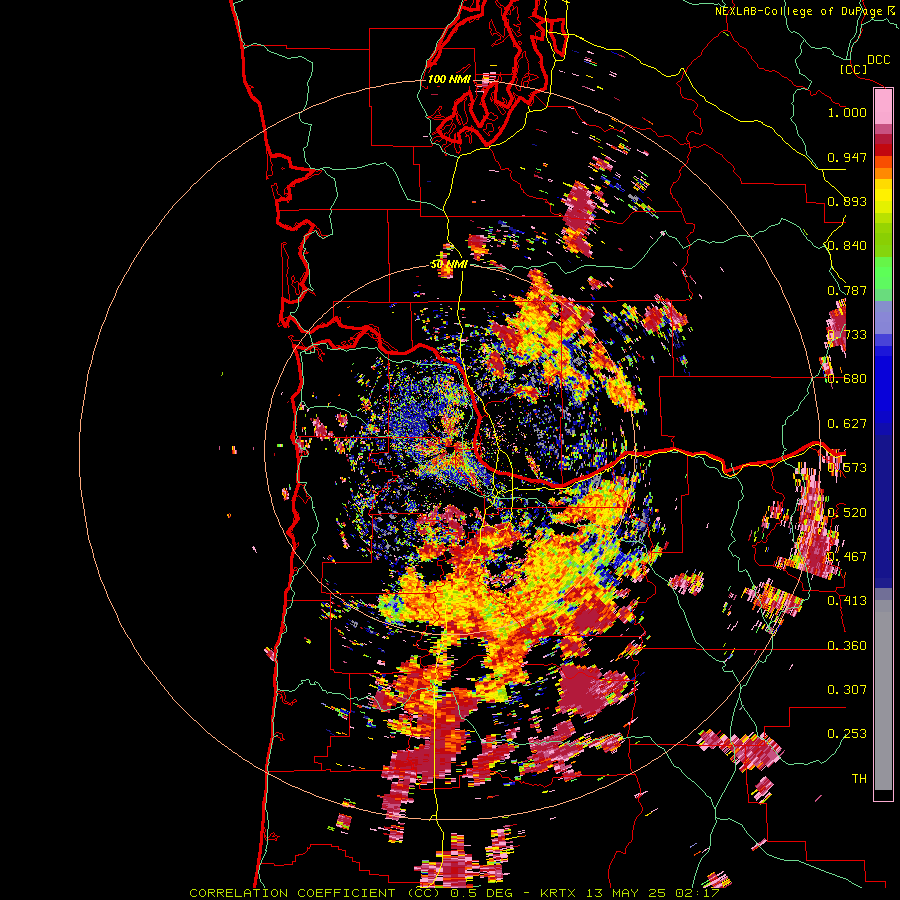This screenshot has width=900, height=900.
Task: Click the DCC label above the color scale
Action: click(878, 60)
